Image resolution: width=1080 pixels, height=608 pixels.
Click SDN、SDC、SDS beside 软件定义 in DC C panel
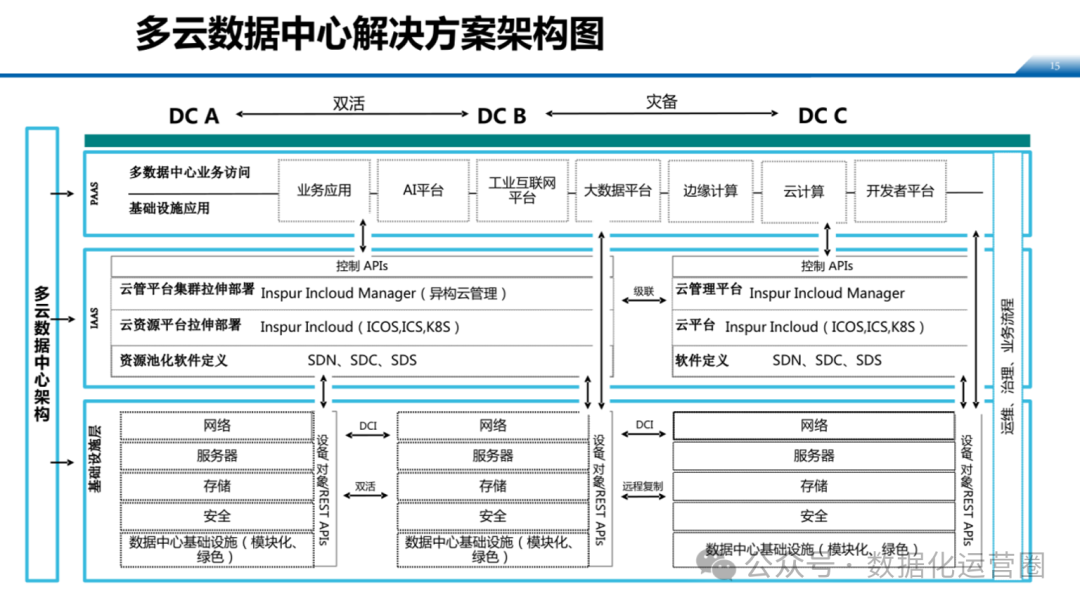point(827,360)
